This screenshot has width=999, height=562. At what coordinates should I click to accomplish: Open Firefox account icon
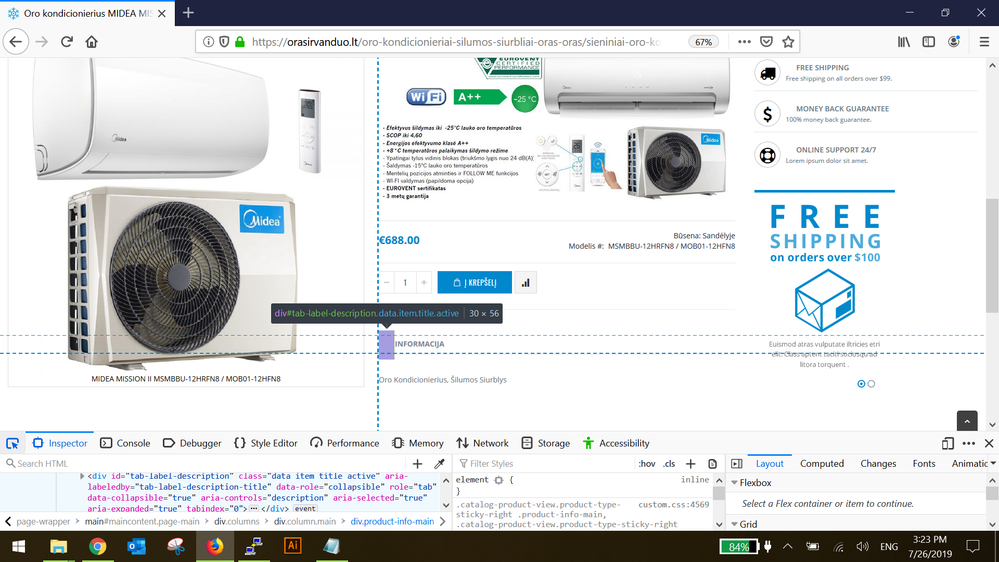pyautogui.click(x=954, y=42)
